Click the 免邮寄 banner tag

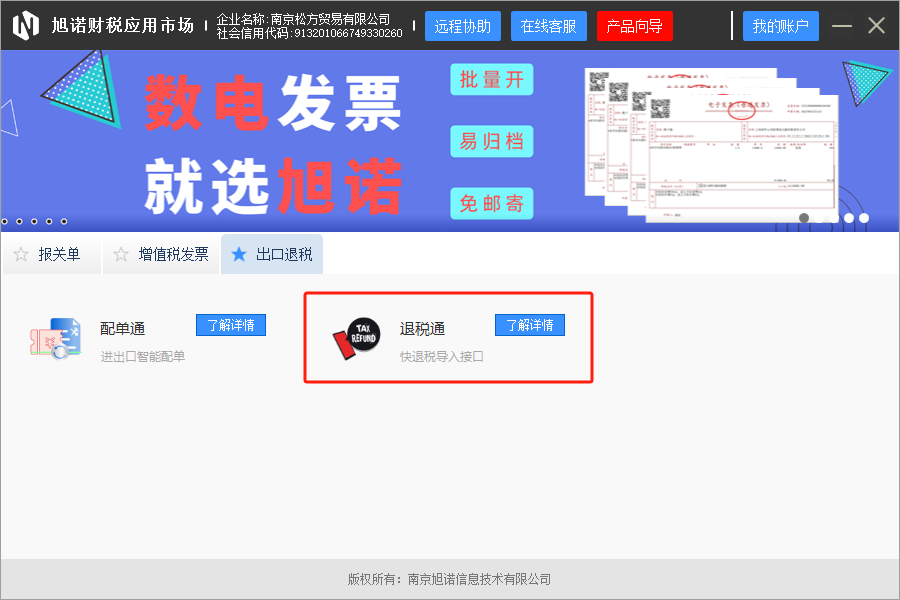tap(492, 203)
